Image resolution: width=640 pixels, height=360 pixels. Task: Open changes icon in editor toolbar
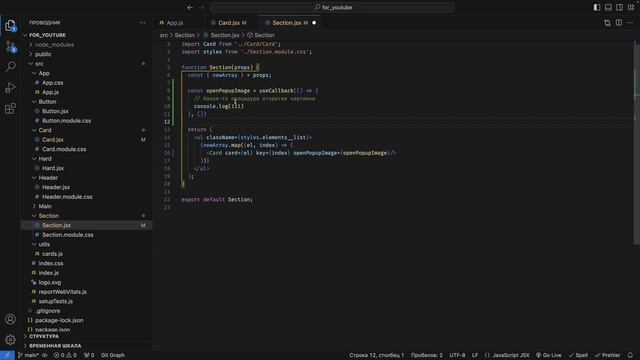click(607, 23)
